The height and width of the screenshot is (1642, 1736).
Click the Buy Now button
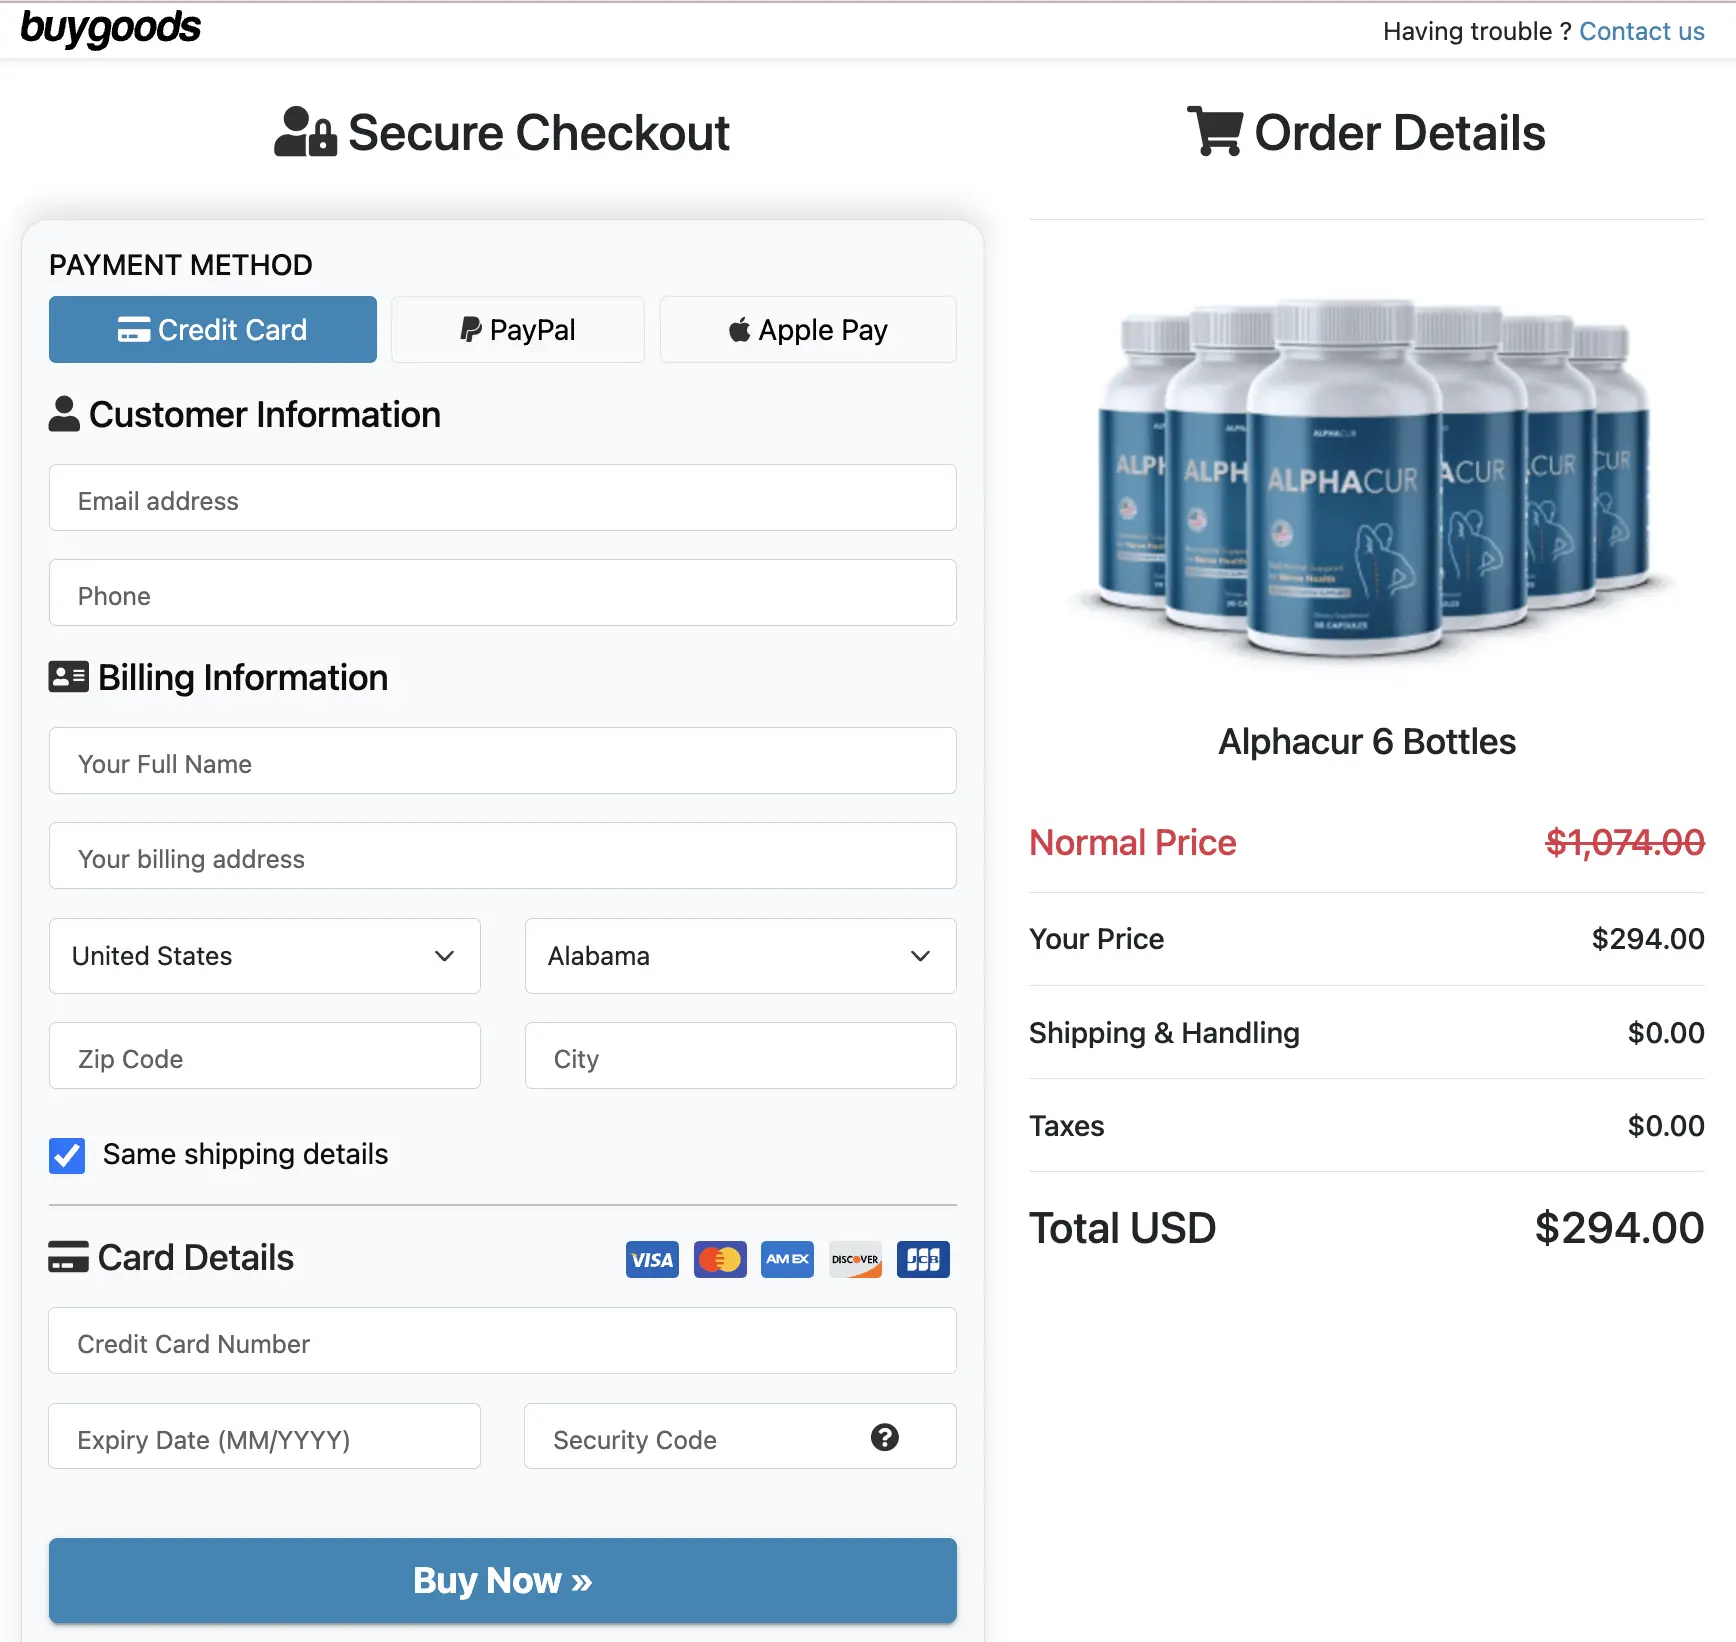(503, 1580)
